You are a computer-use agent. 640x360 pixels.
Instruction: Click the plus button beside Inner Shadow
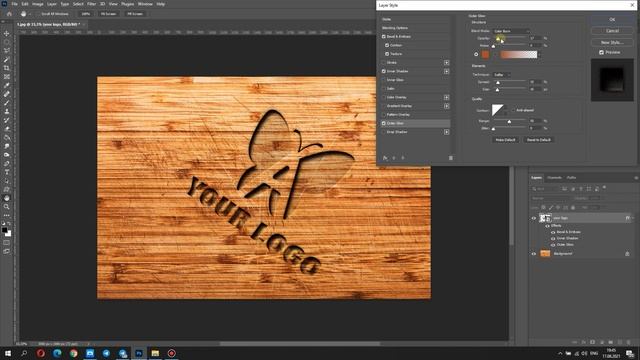coord(447,71)
